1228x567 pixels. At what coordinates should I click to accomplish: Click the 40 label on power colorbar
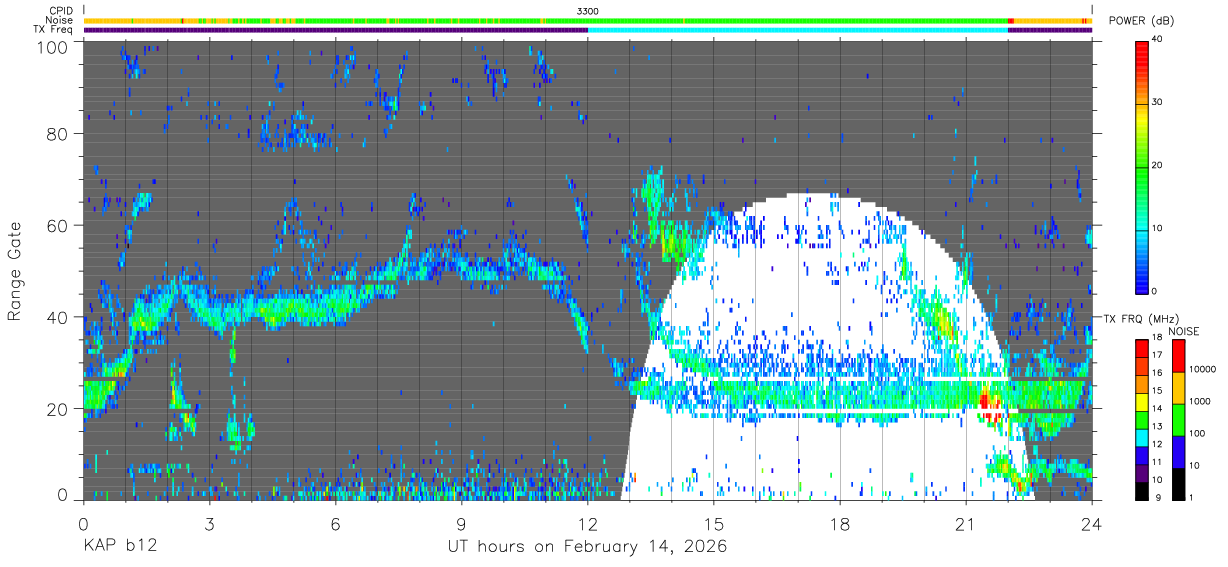1157,40
